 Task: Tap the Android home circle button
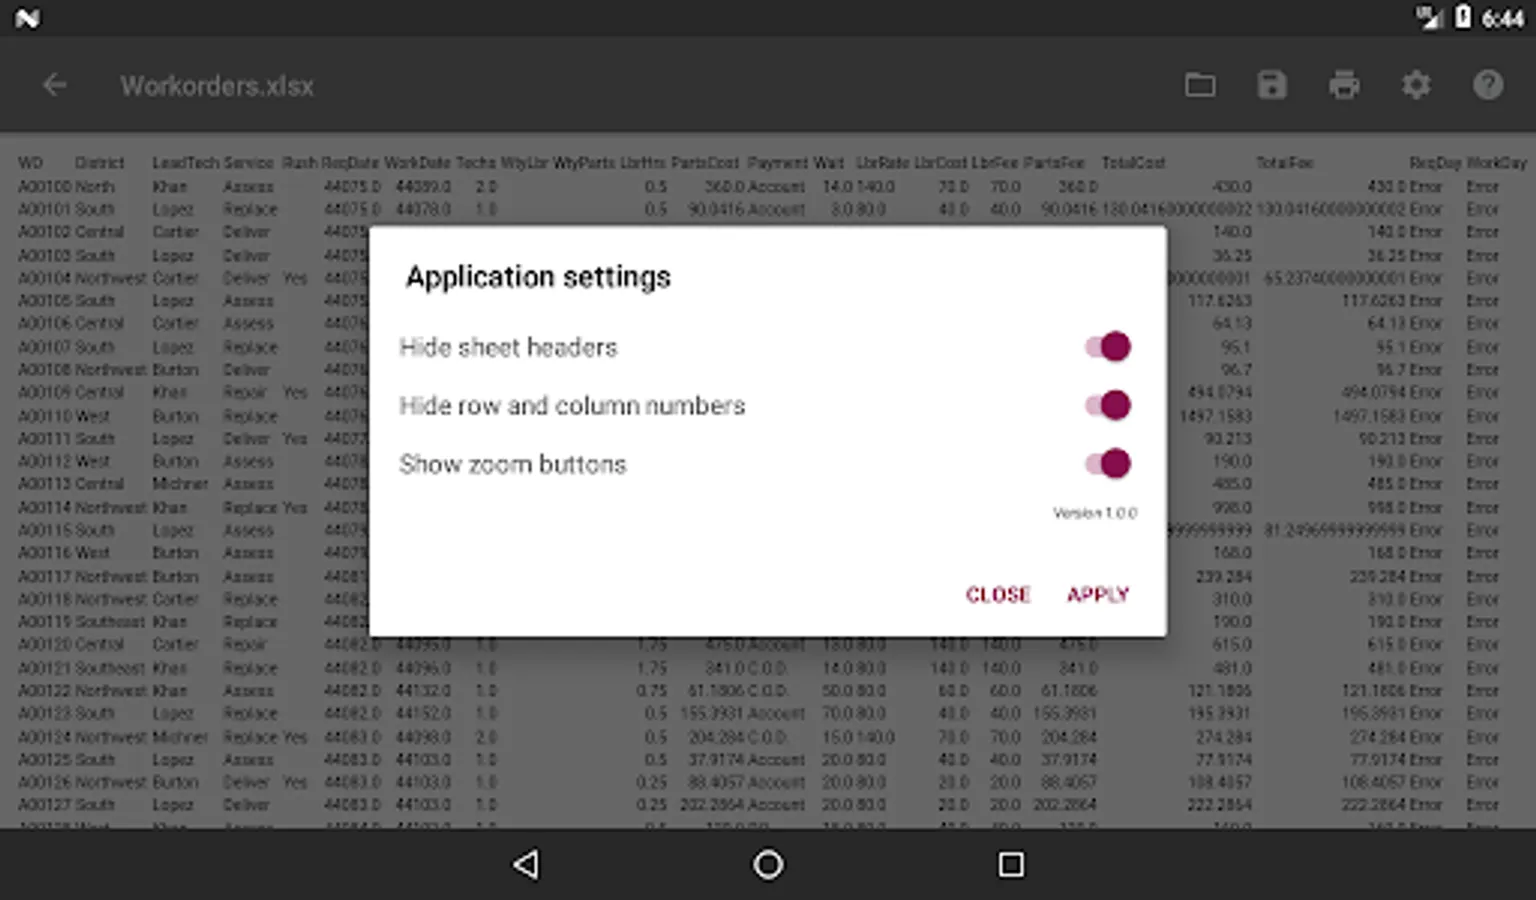(768, 864)
